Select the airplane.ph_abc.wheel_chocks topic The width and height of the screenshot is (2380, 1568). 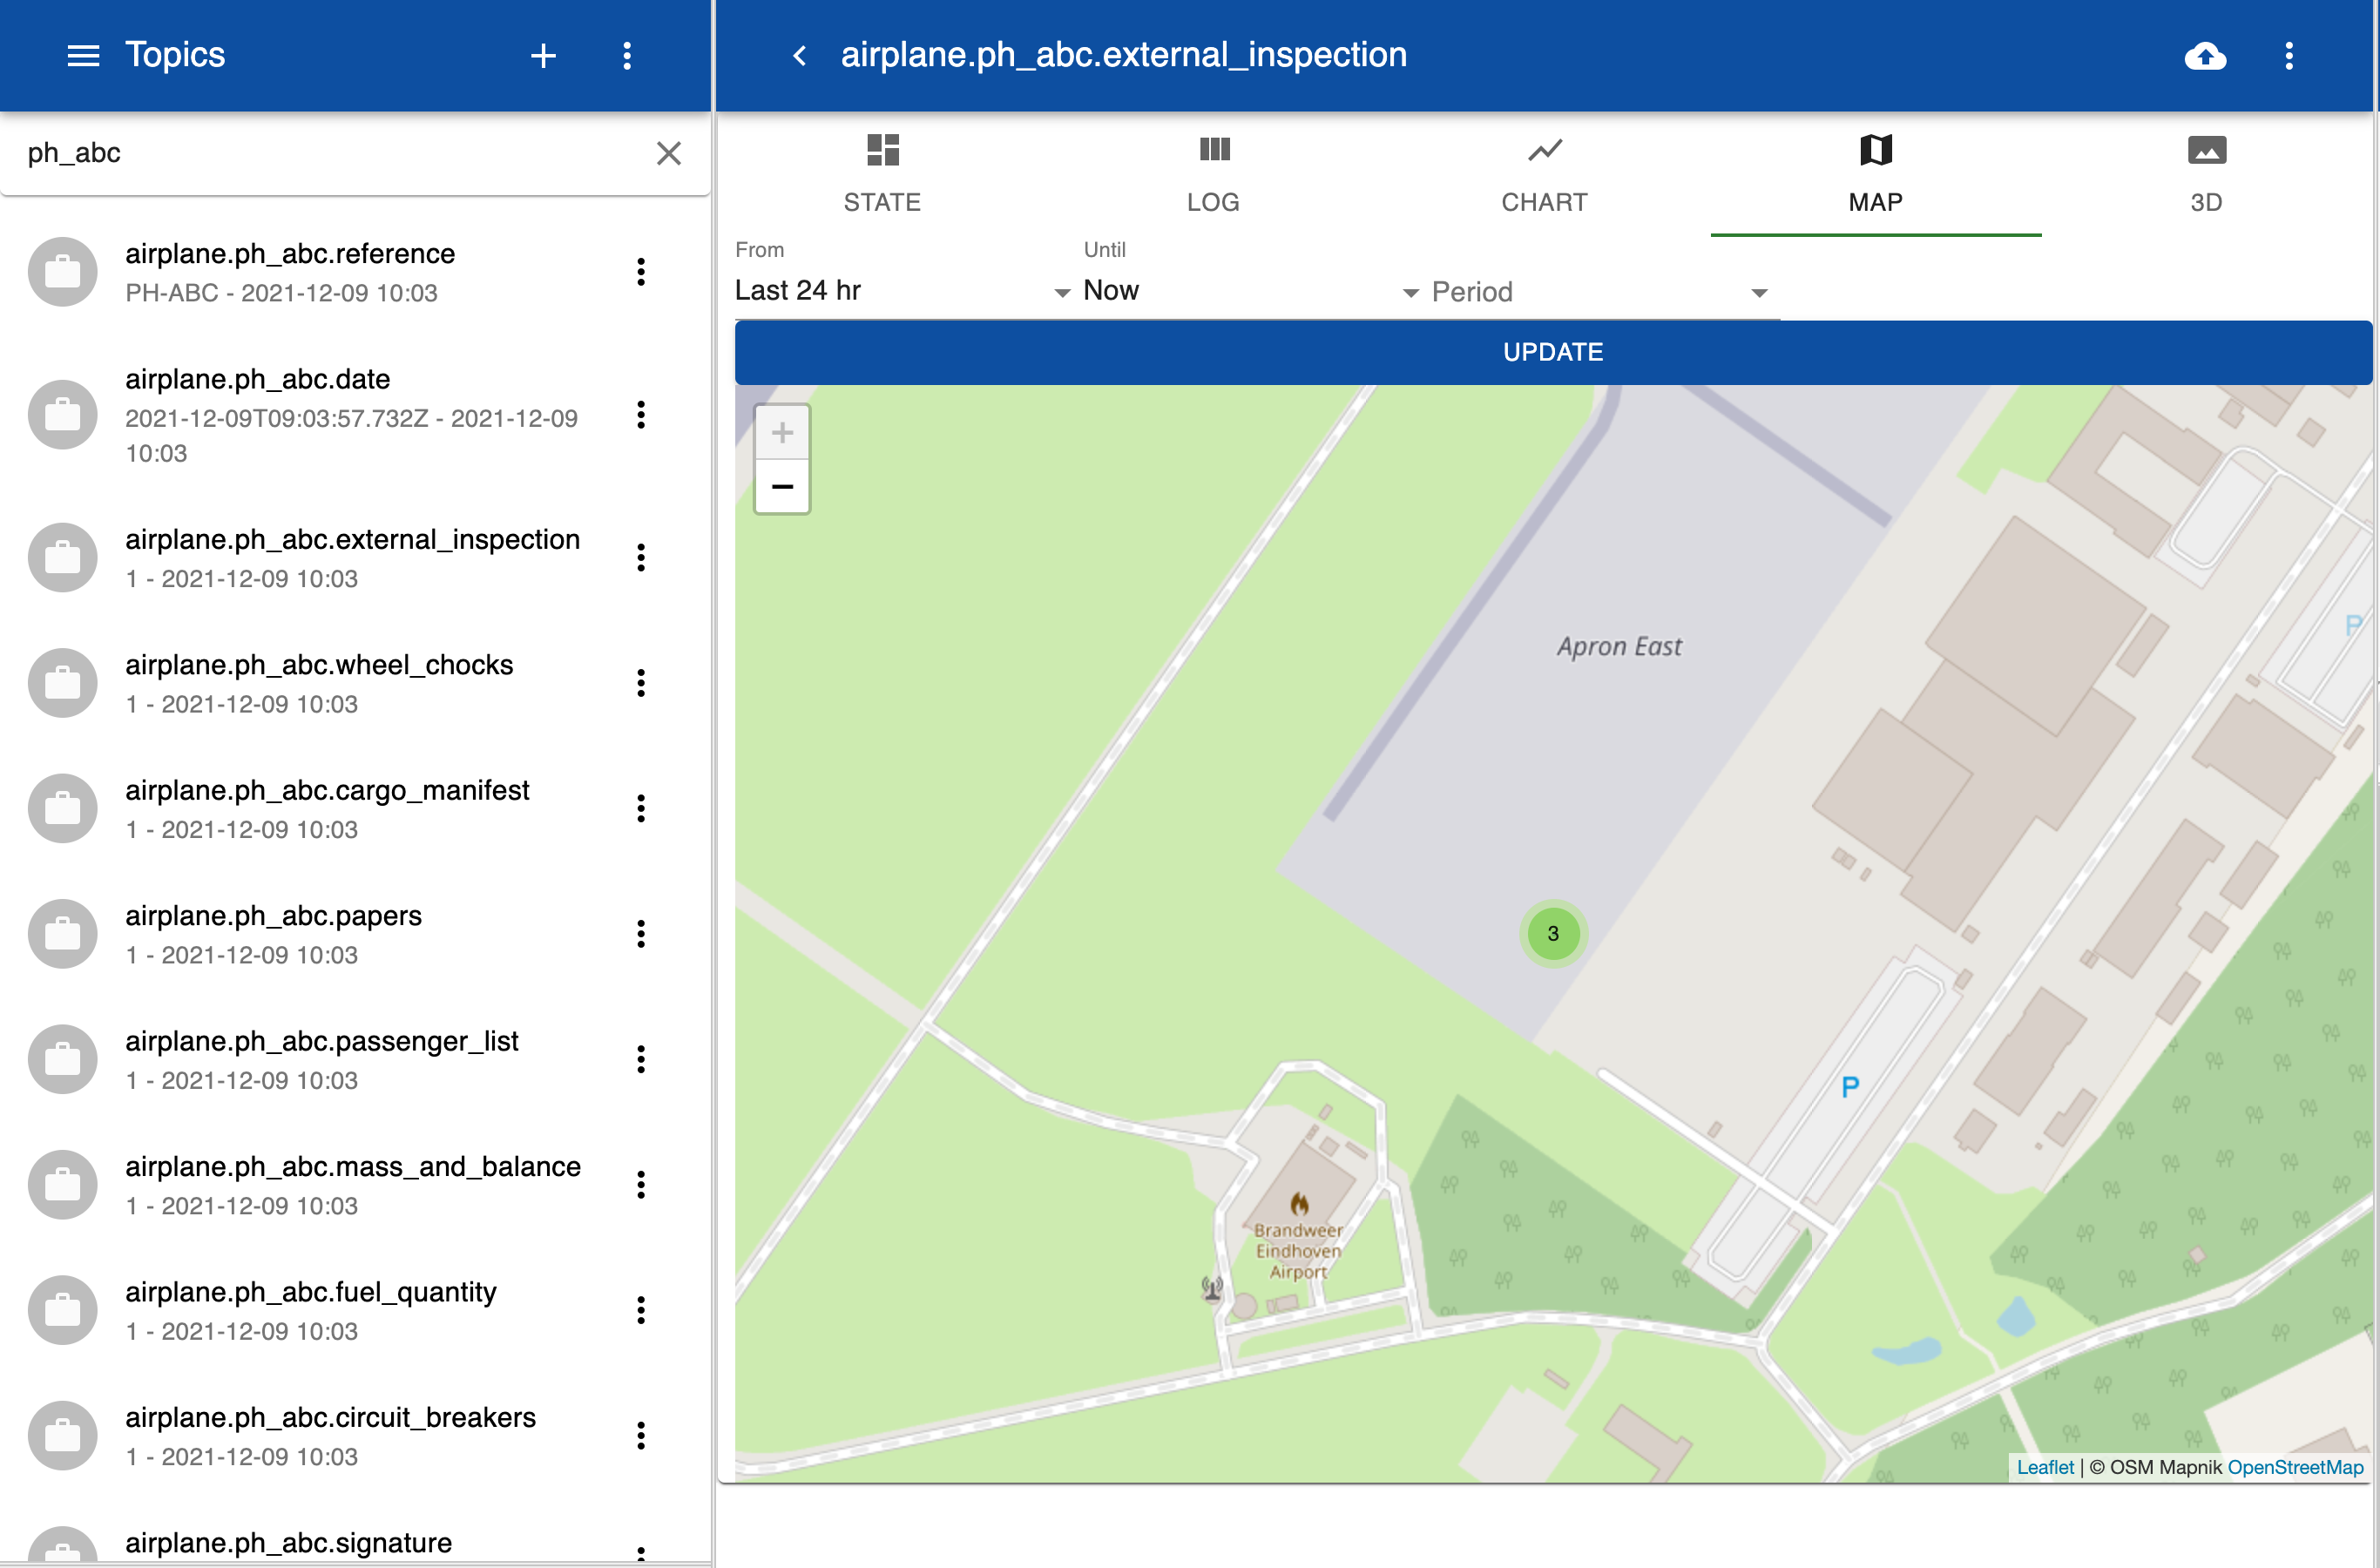355,683
